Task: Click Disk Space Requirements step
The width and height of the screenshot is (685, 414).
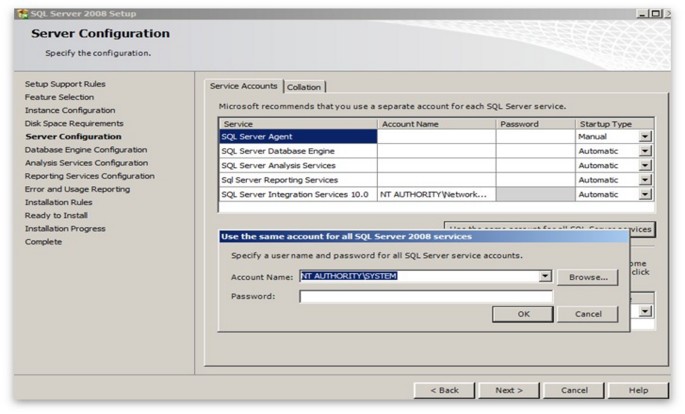Action: (74, 123)
